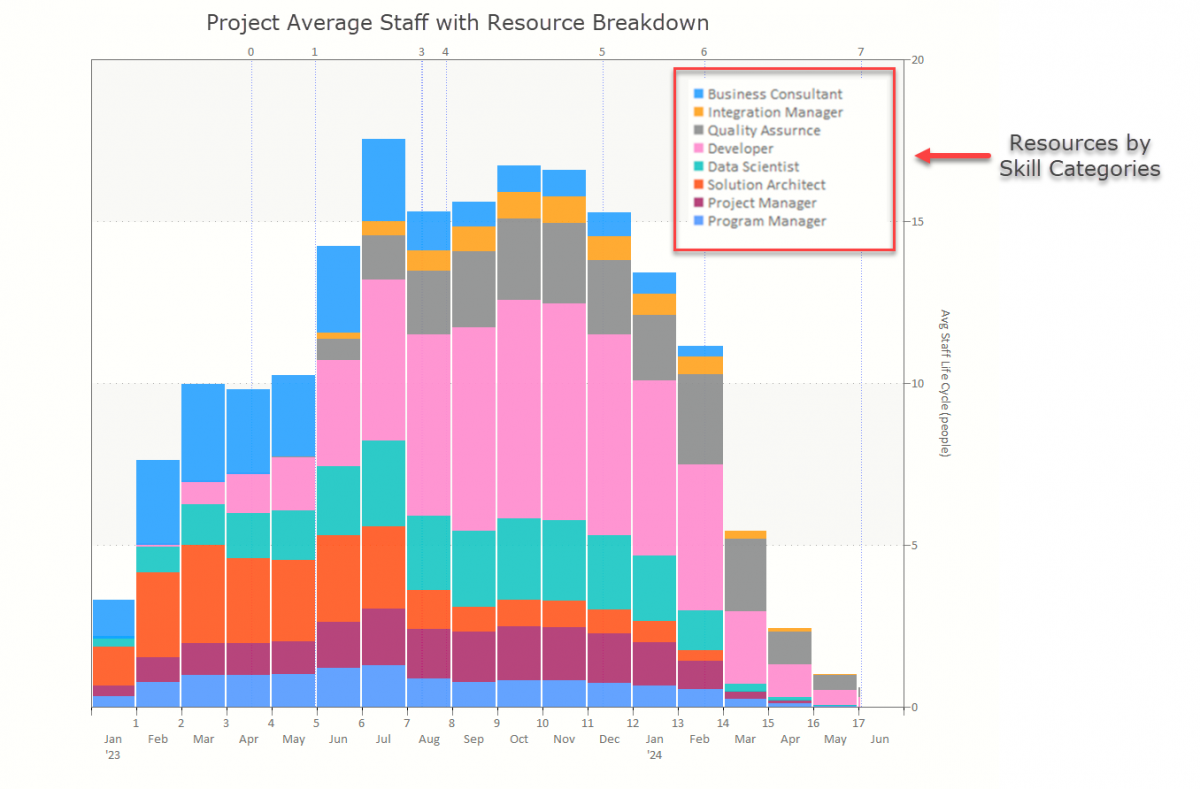Select the 'Business Consultant' legend label
This screenshot has width=1200, height=789.
775,94
